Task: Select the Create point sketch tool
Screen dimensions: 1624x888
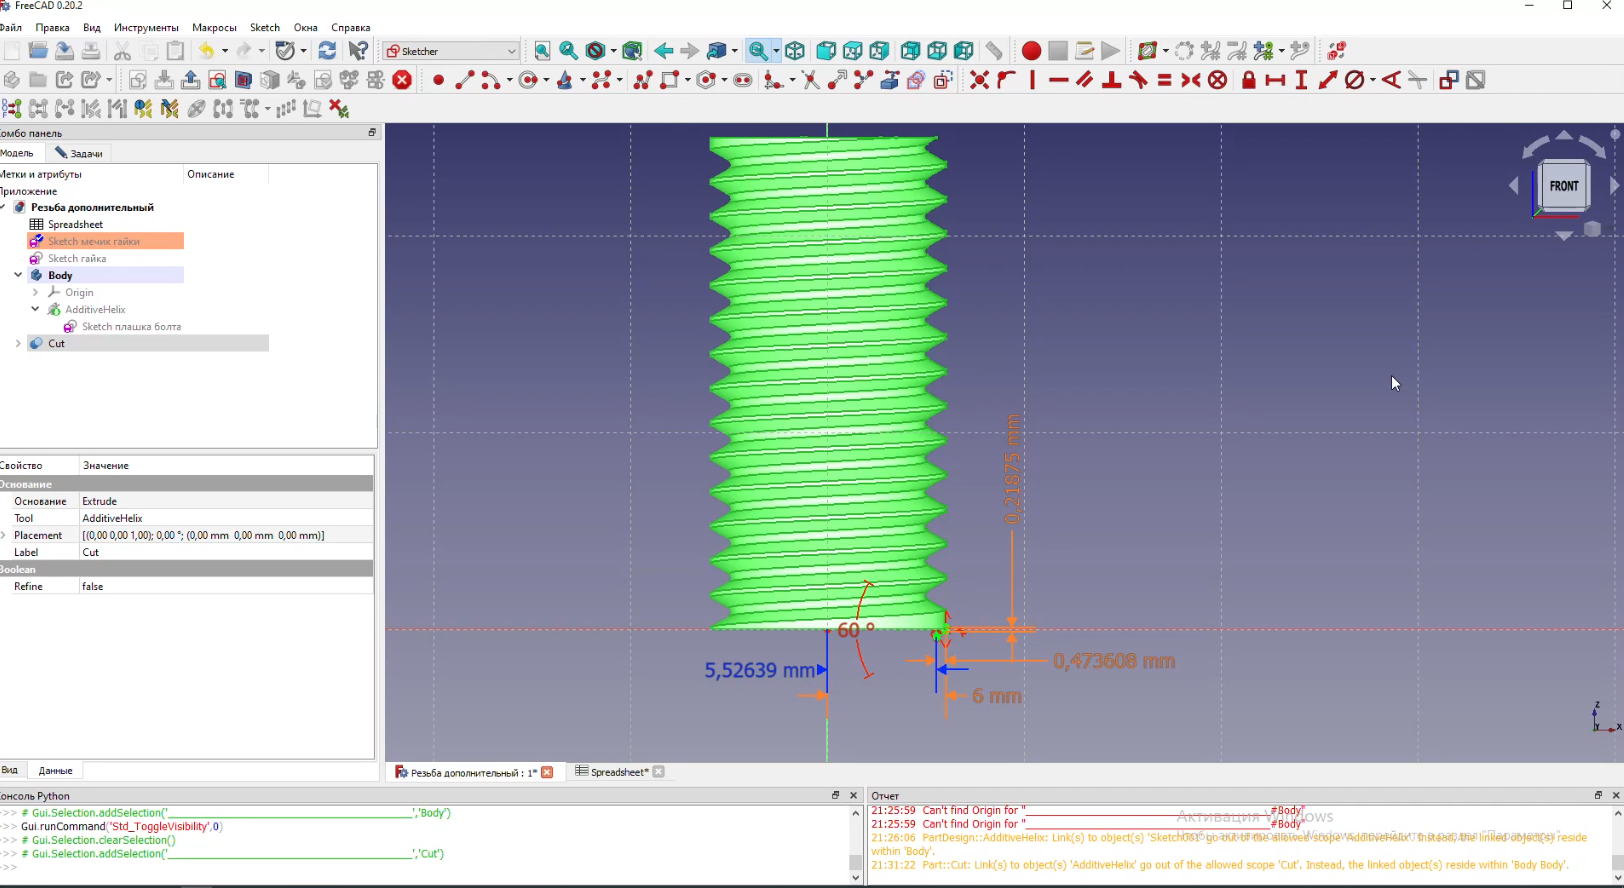Action: [438, 81]
